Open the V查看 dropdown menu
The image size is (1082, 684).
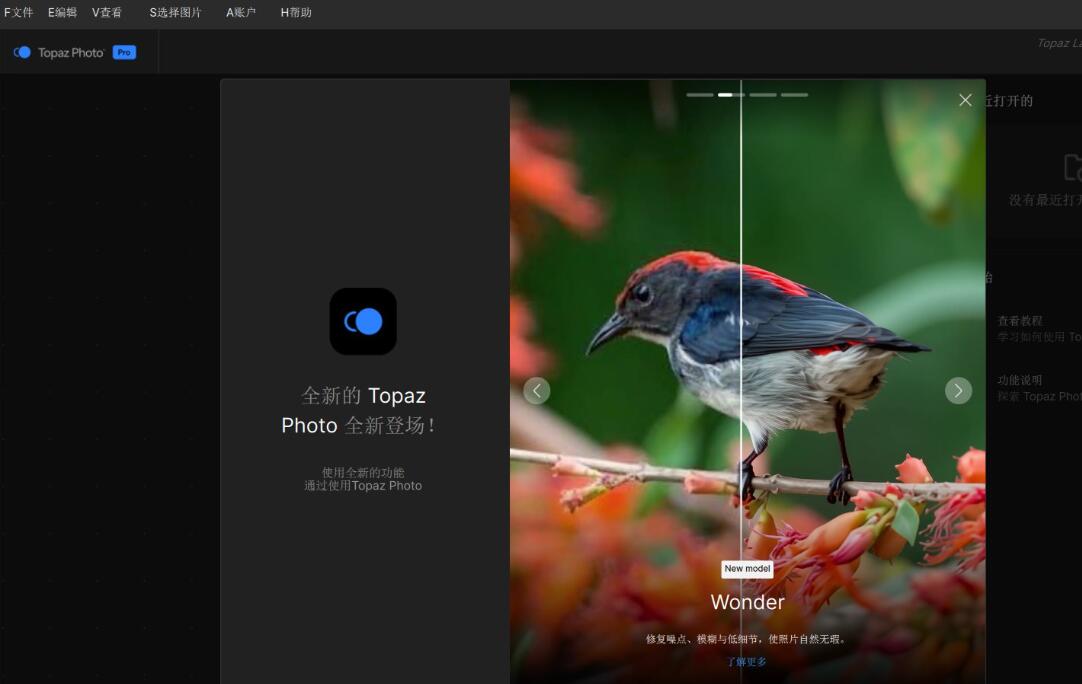pos(106,13)
